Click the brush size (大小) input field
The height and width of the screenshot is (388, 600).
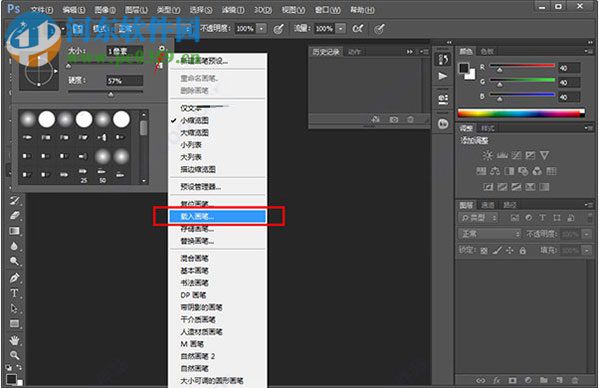pyautogui.click(x=125, y=51)
